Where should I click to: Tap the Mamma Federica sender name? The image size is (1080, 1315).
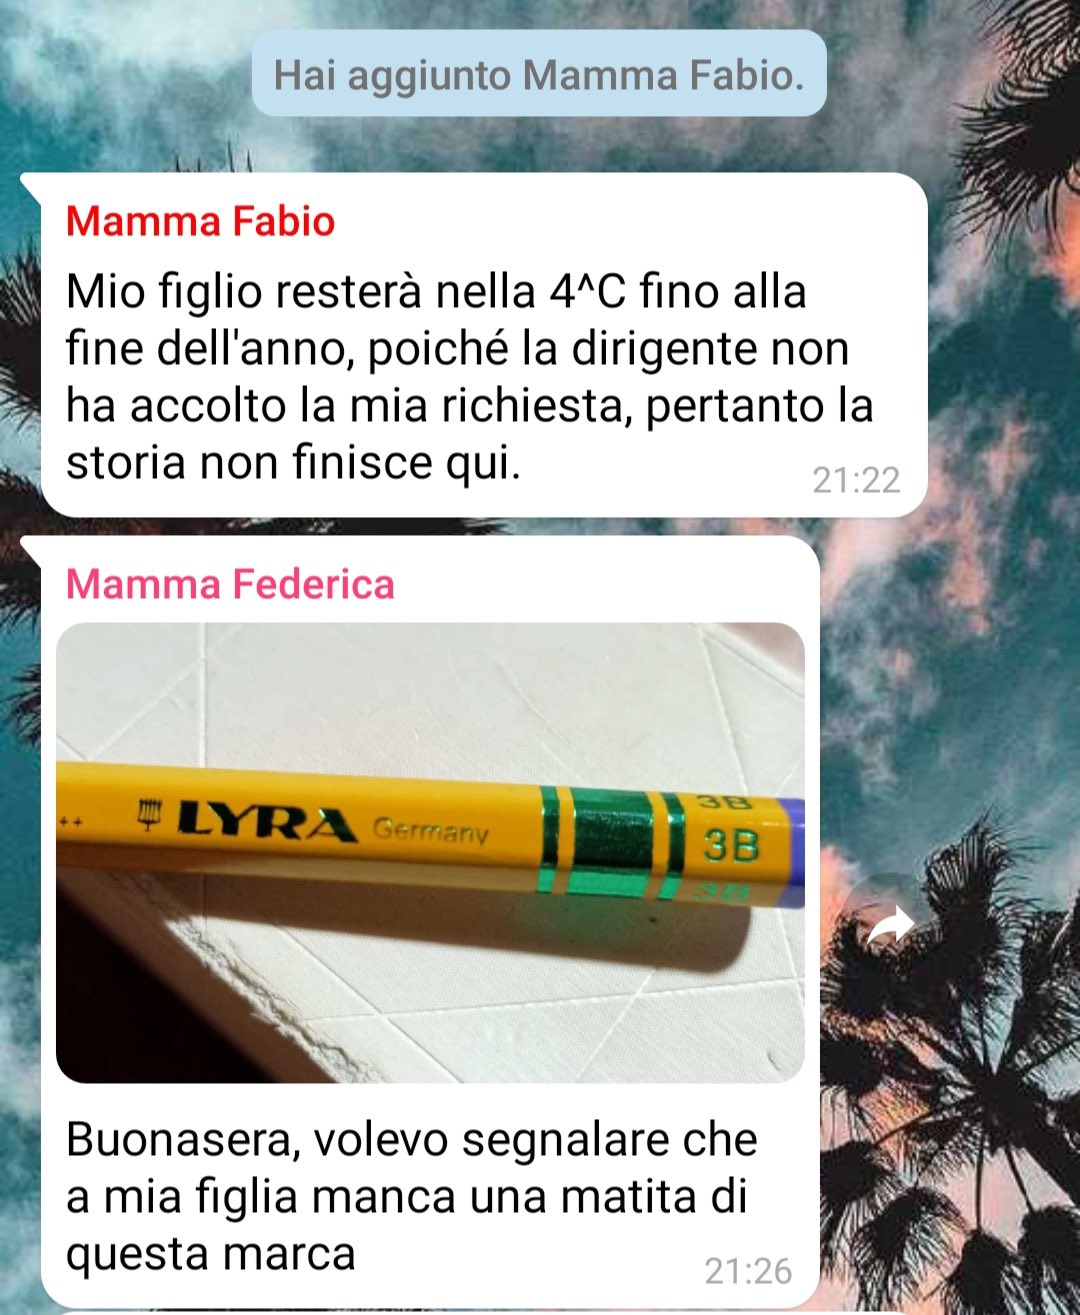pos(230,584)
